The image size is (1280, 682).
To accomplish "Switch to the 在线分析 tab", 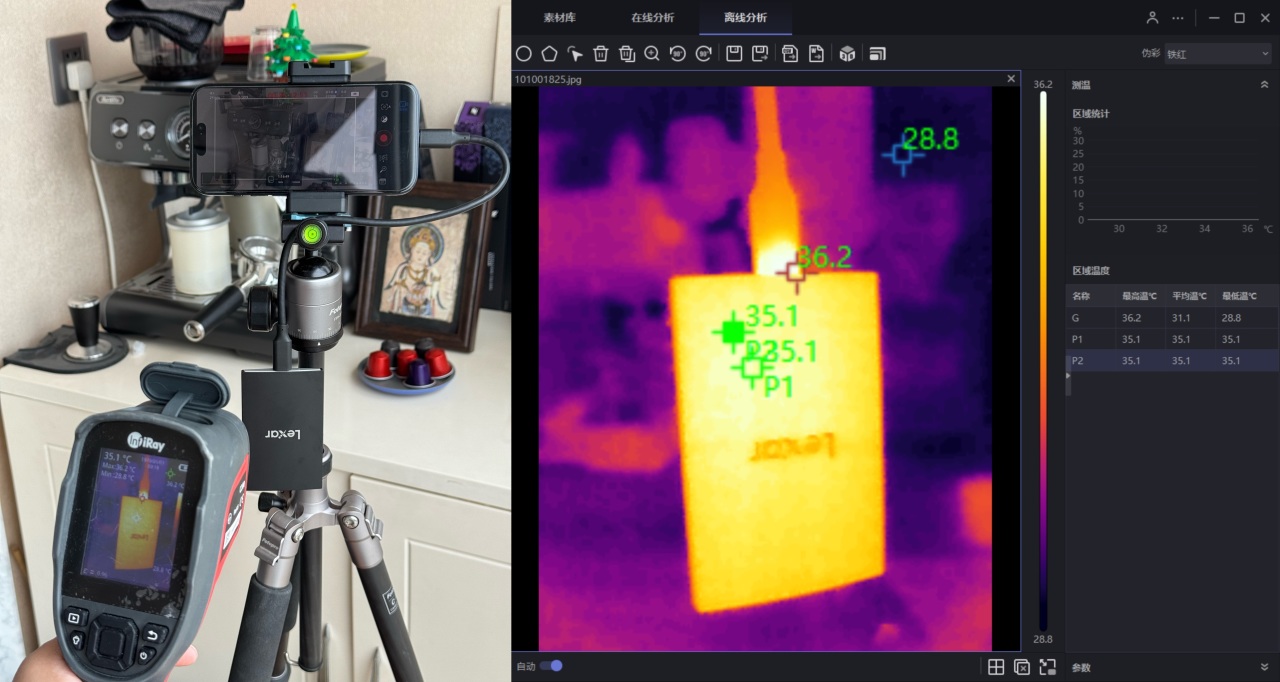I will pos(652,18).
